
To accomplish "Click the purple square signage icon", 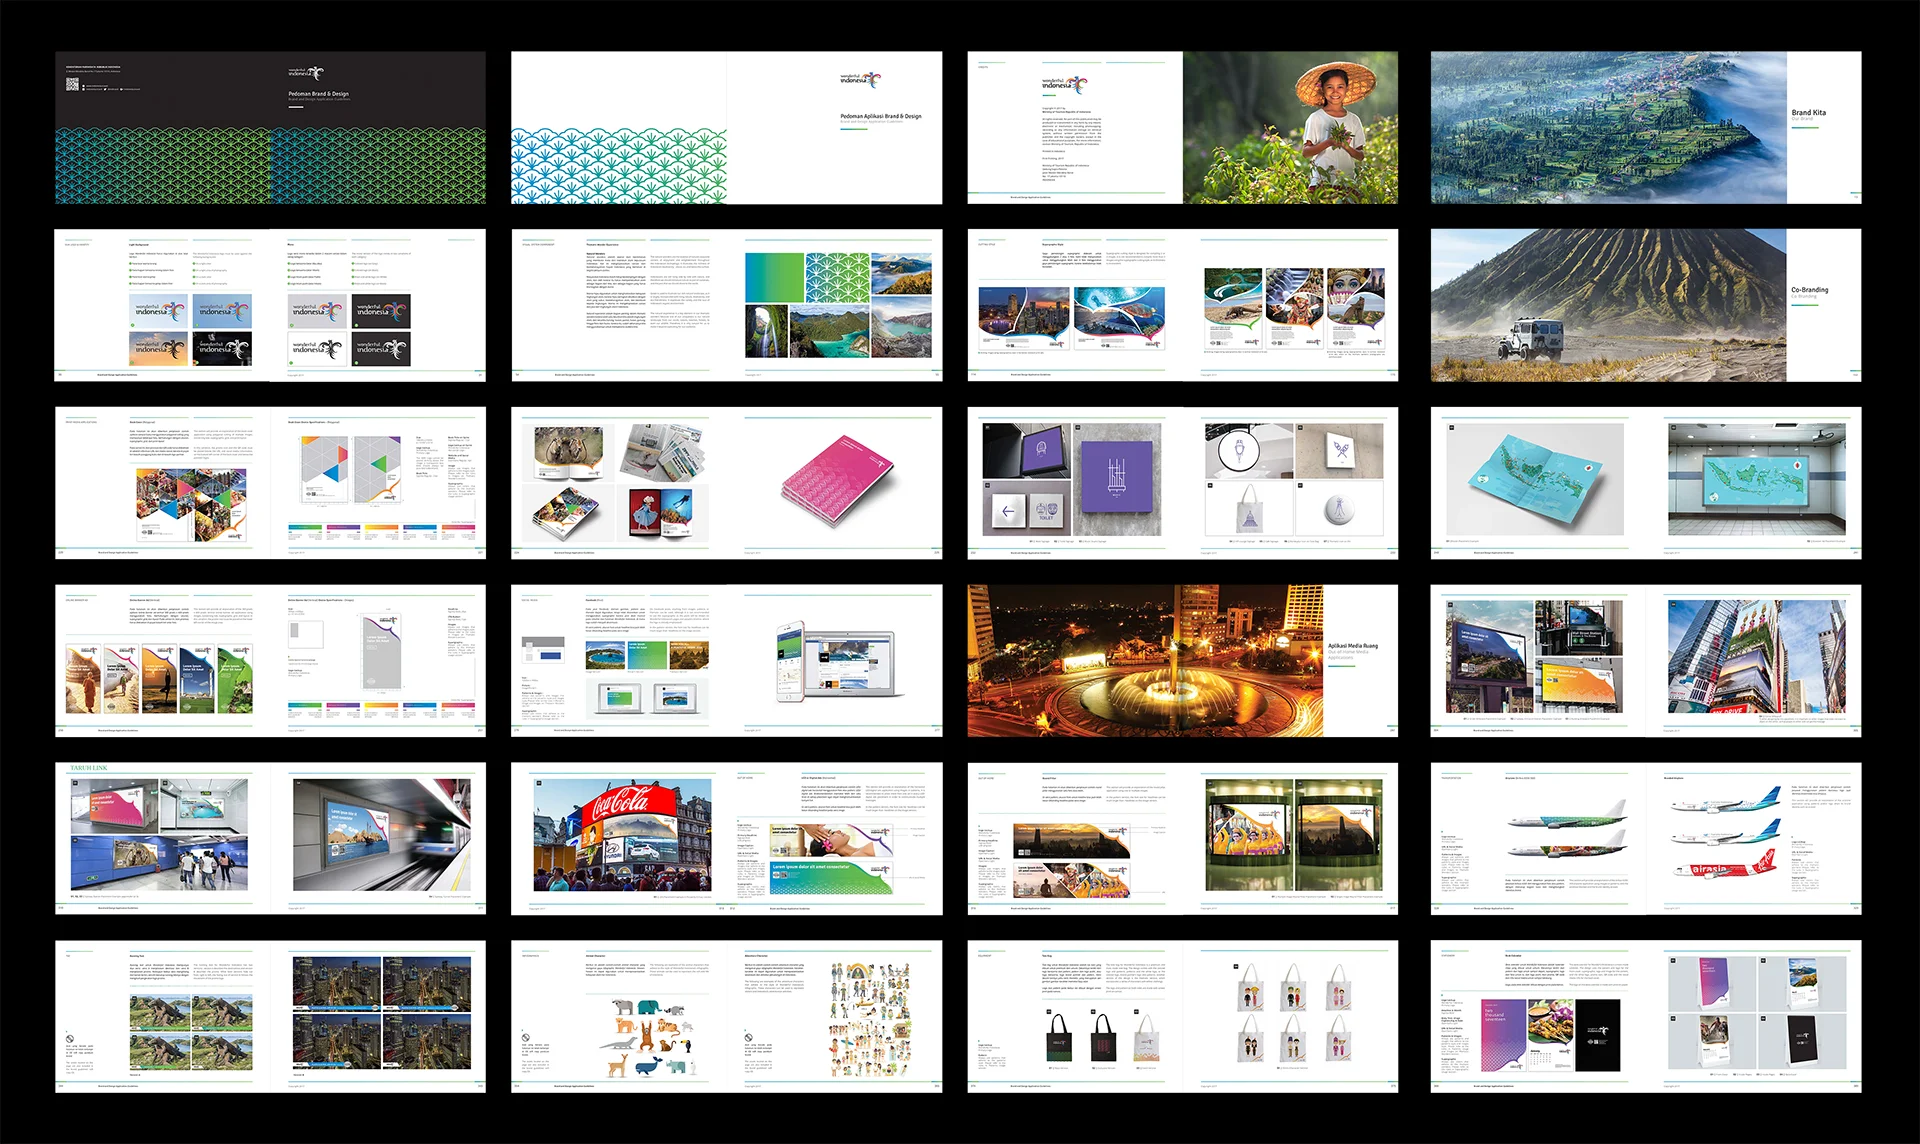I will click(1115, 478).
